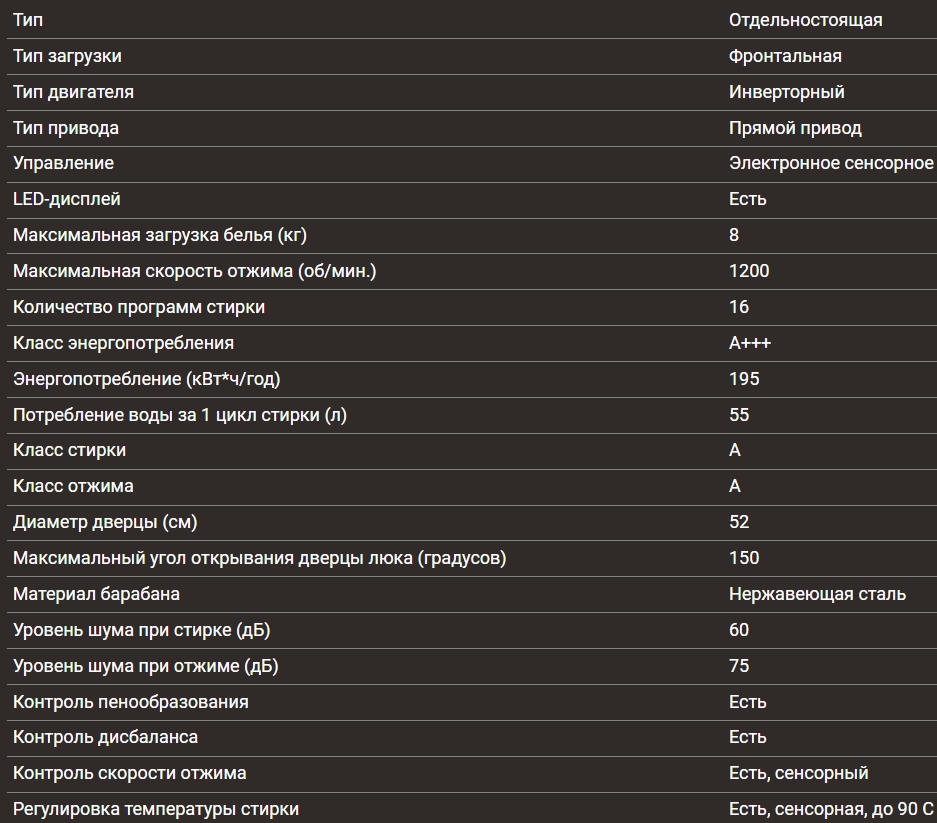Image resolution: width=937 pixels, height=823 pixels.
Task: Click the "Максимальная загрузка белья (кг)" label
Action: pos(160,235)
